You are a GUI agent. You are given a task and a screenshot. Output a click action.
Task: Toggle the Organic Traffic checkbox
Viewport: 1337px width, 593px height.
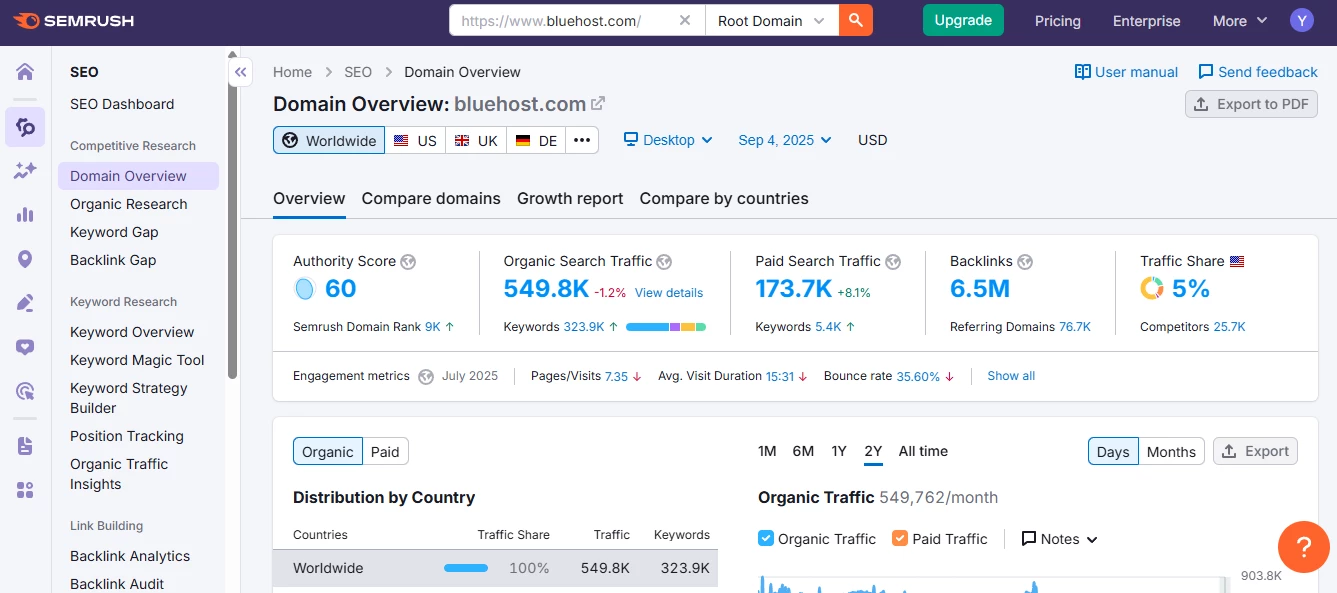click(x=766, y=538)
